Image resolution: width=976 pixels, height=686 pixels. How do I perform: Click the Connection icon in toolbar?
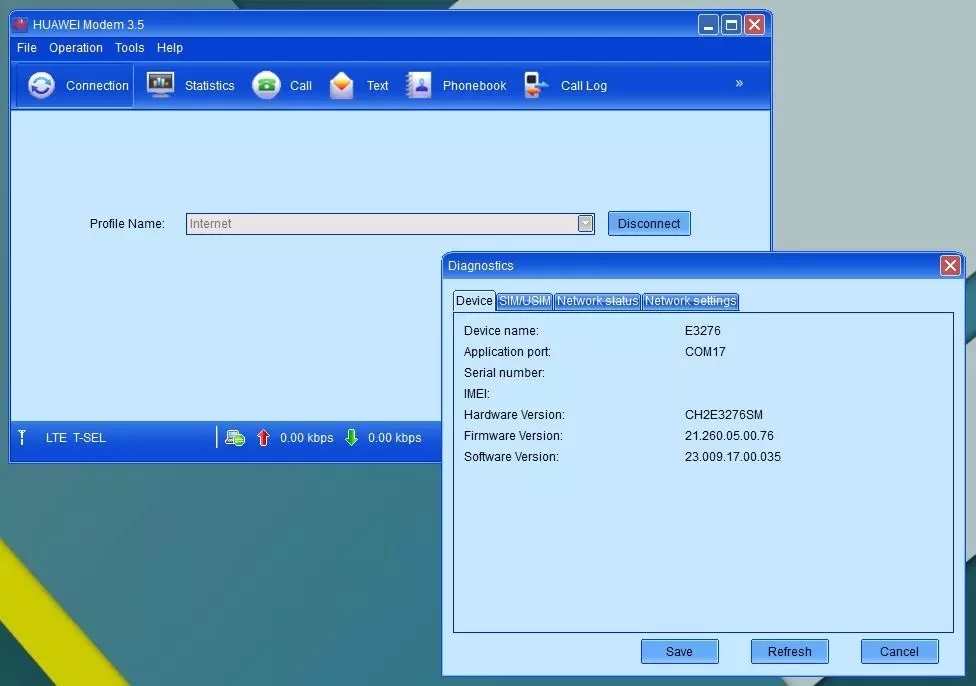[41, 85]
